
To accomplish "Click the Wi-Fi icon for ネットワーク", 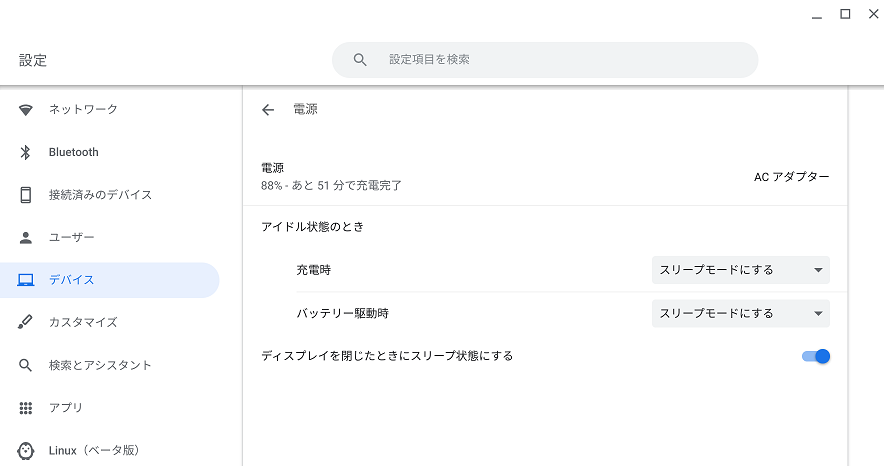I will pyautogui.click(x=25, y=109).
